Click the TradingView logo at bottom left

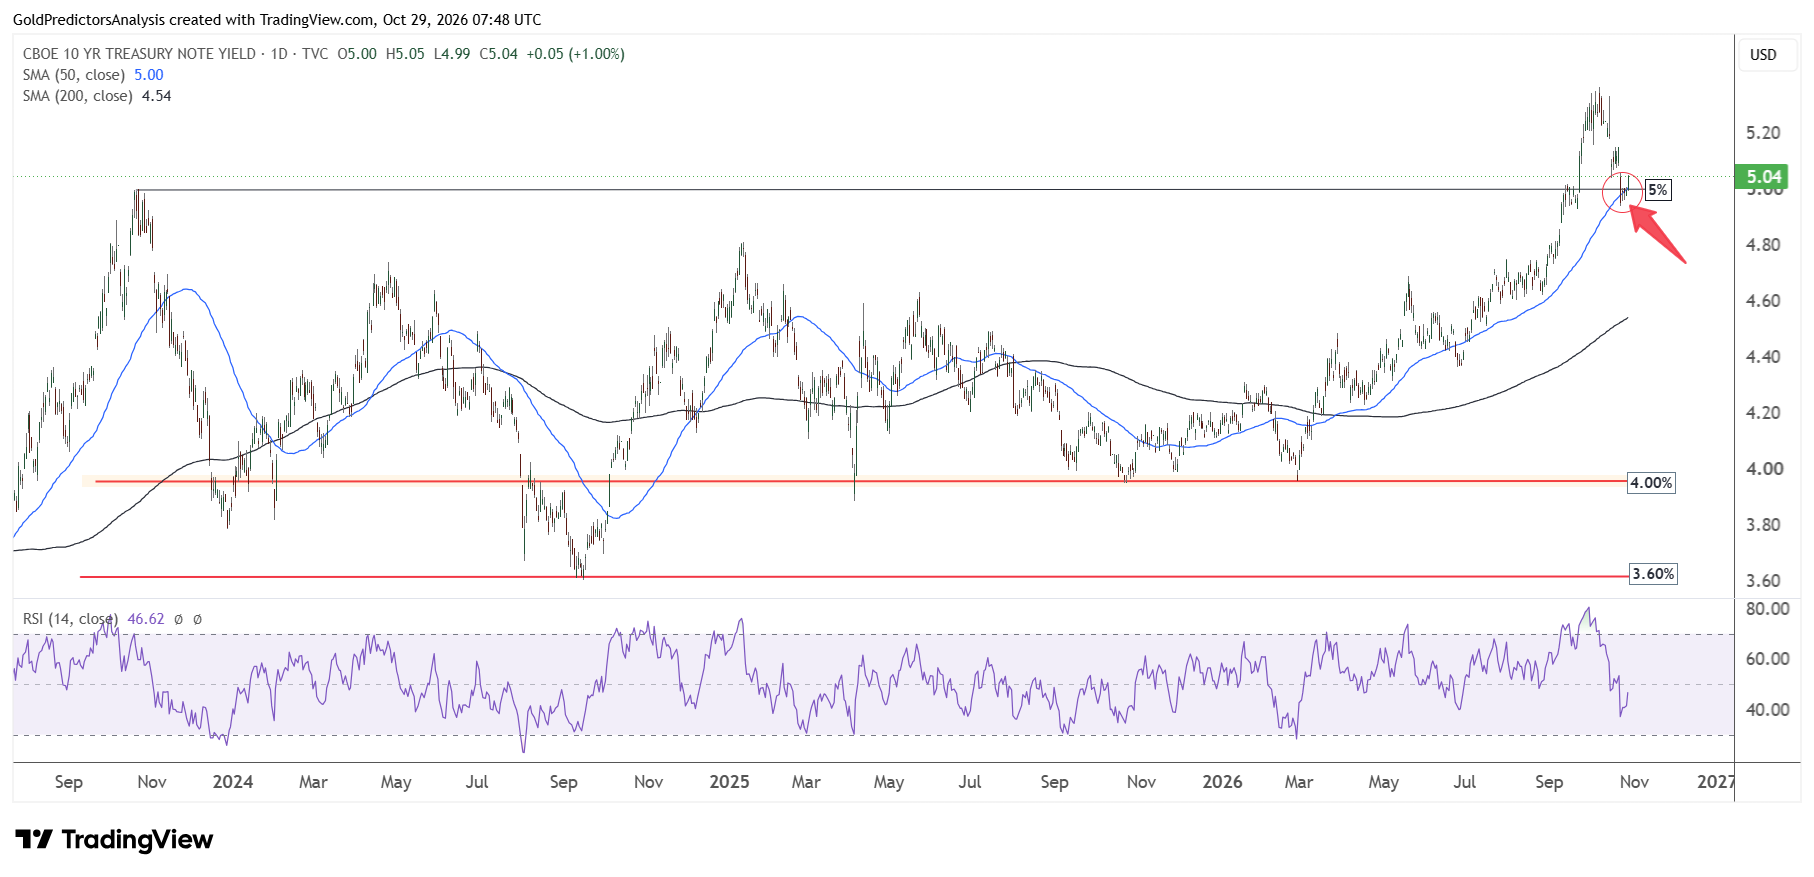tap(114, 839)
